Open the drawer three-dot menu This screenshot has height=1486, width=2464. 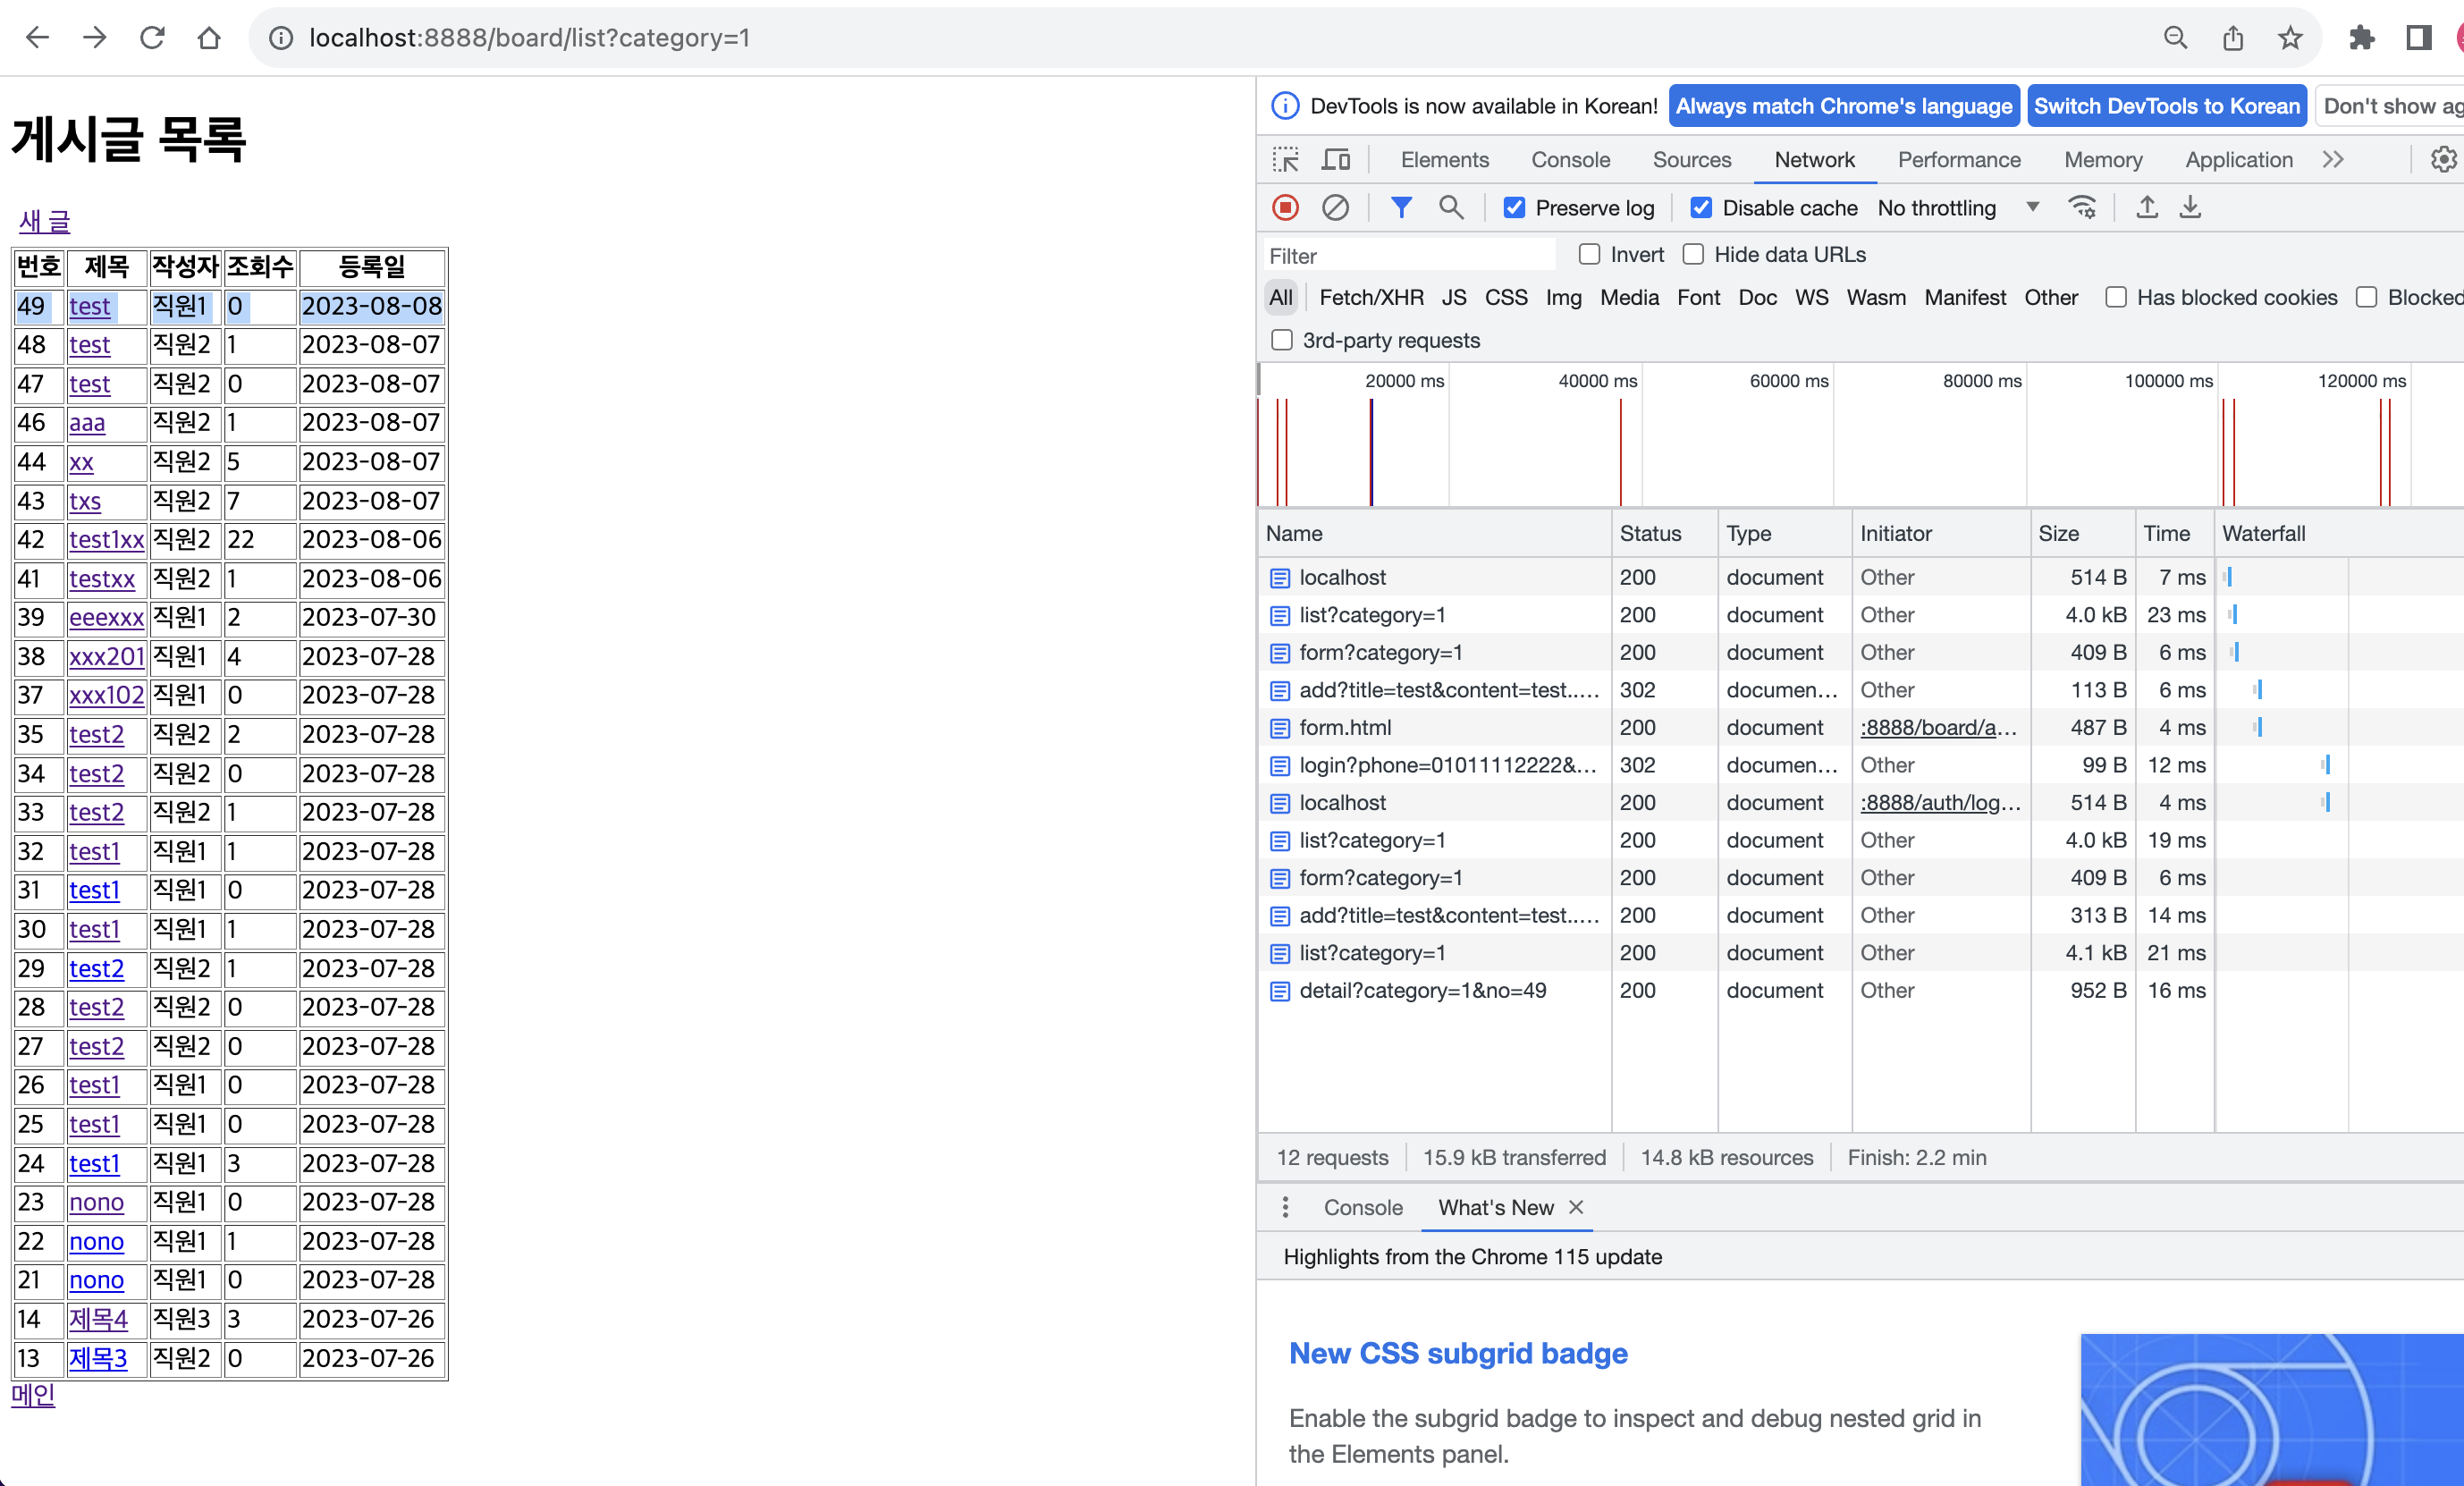[x=1285, y=1207]
